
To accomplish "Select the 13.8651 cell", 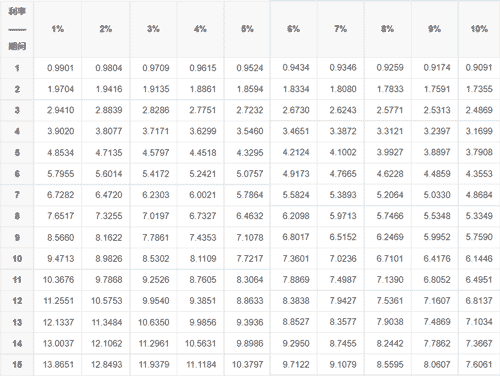I will (x=58, y=364).
